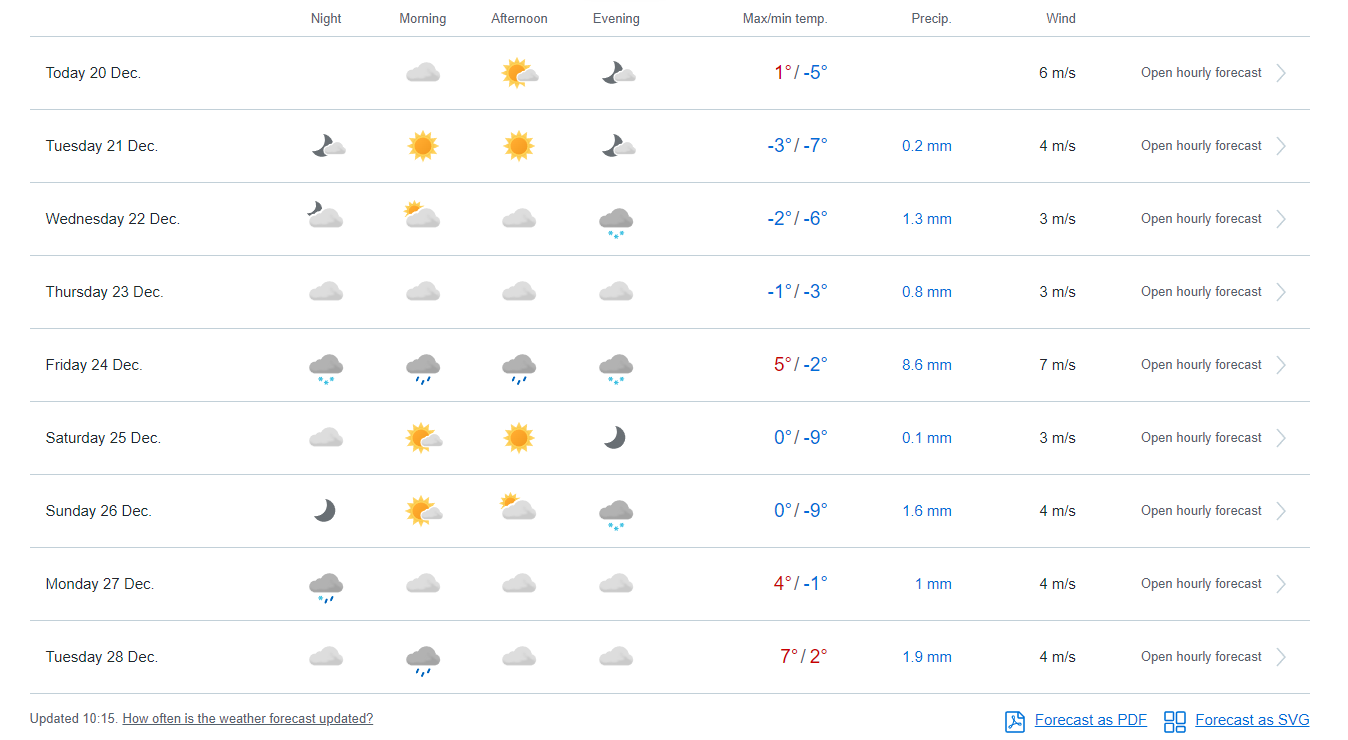This screenshot has height=740, width=1348.
Task: Expand the chevron for Sunday 26 Dec. row
Action: click(1281, 511)
